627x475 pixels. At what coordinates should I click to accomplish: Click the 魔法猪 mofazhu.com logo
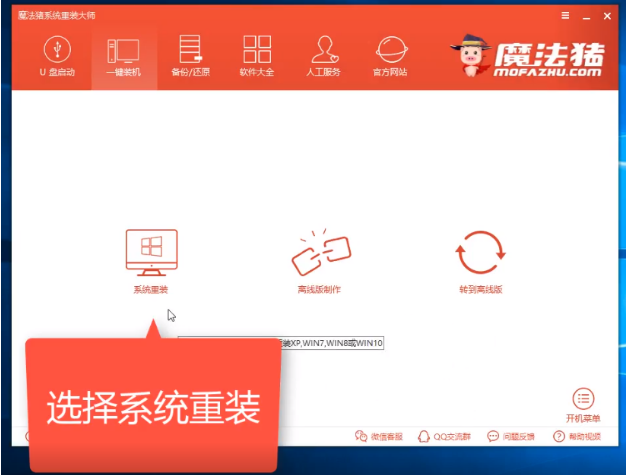tap(527, 56)
